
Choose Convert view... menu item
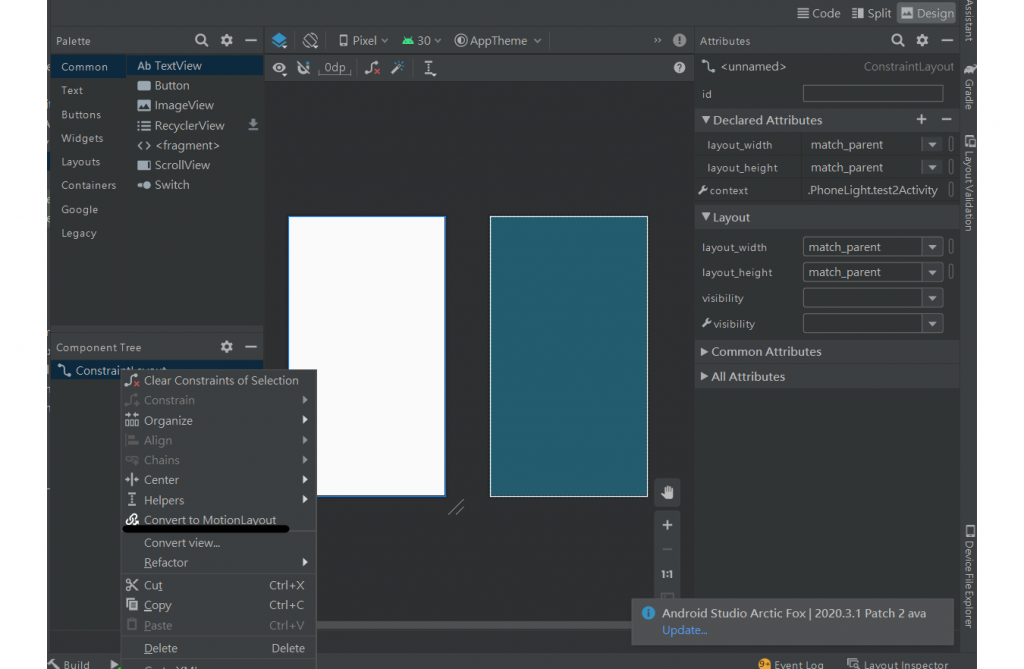point(219,543)
